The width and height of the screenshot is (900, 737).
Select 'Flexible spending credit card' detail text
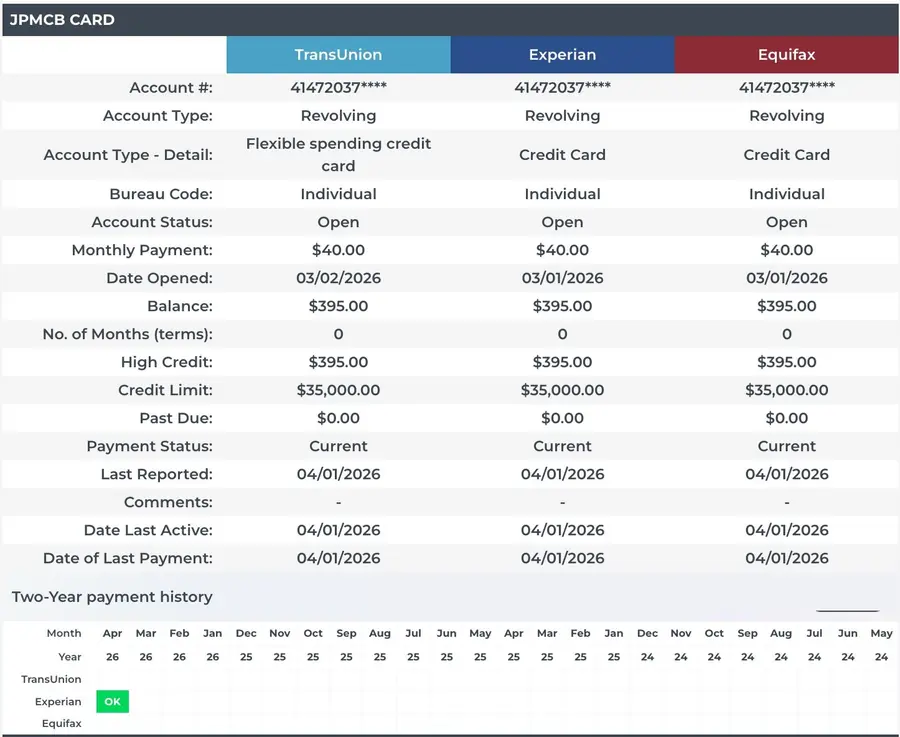click(x=339, y=154)
